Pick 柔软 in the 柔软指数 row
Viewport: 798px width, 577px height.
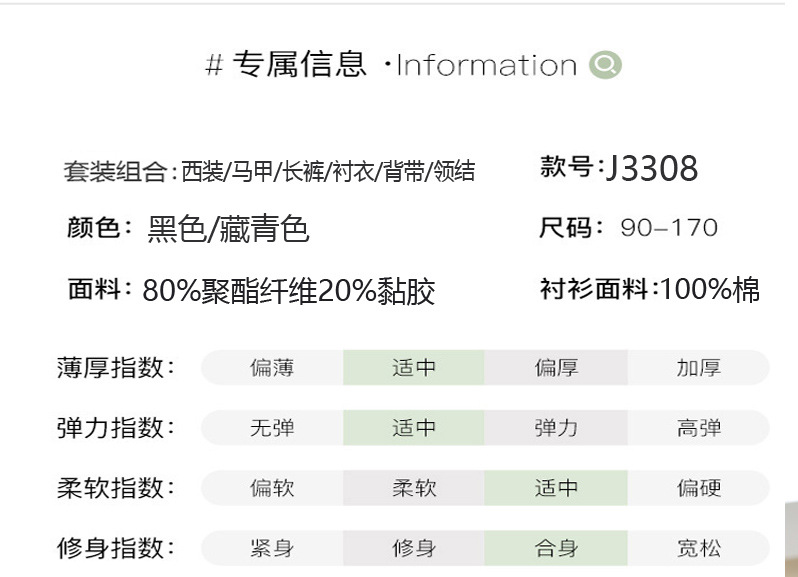point(414,488)
